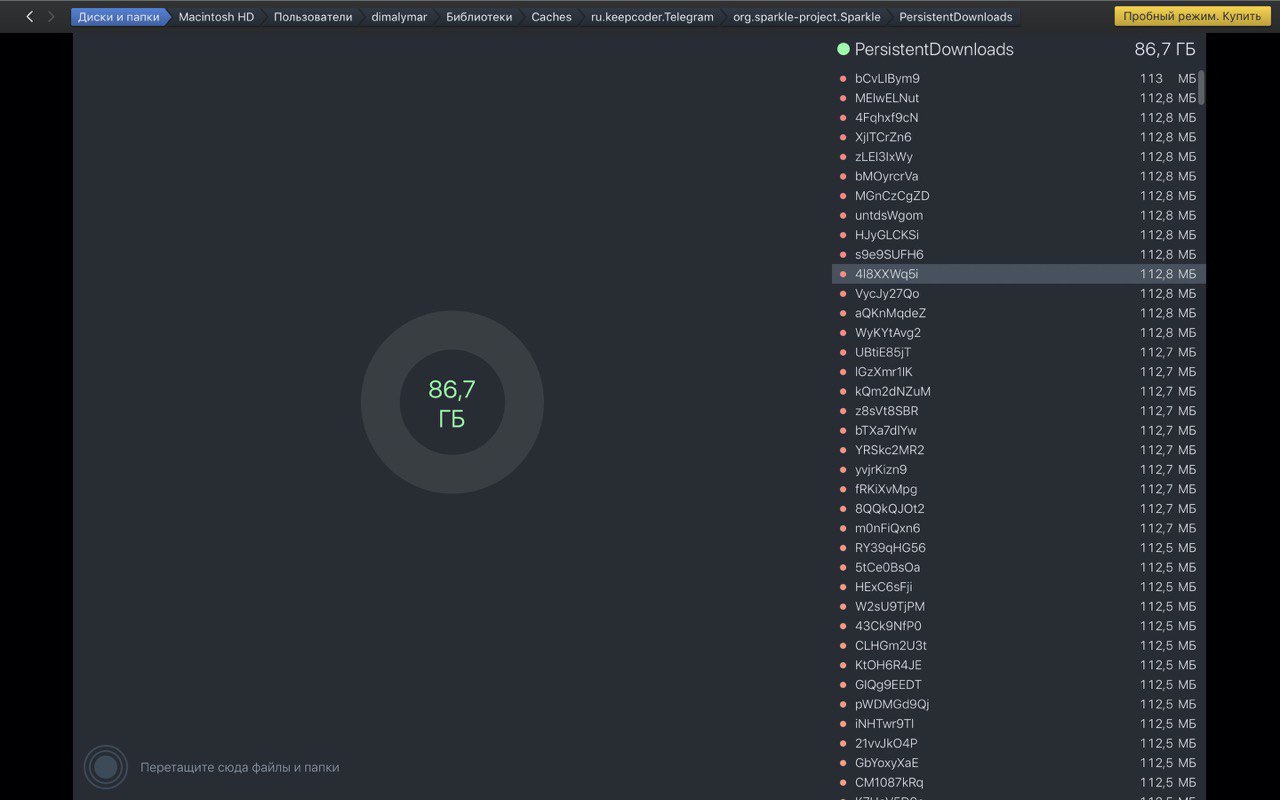
Task: Select the PersistentDownloads breadcrumb
Action: tap(956, 17)
